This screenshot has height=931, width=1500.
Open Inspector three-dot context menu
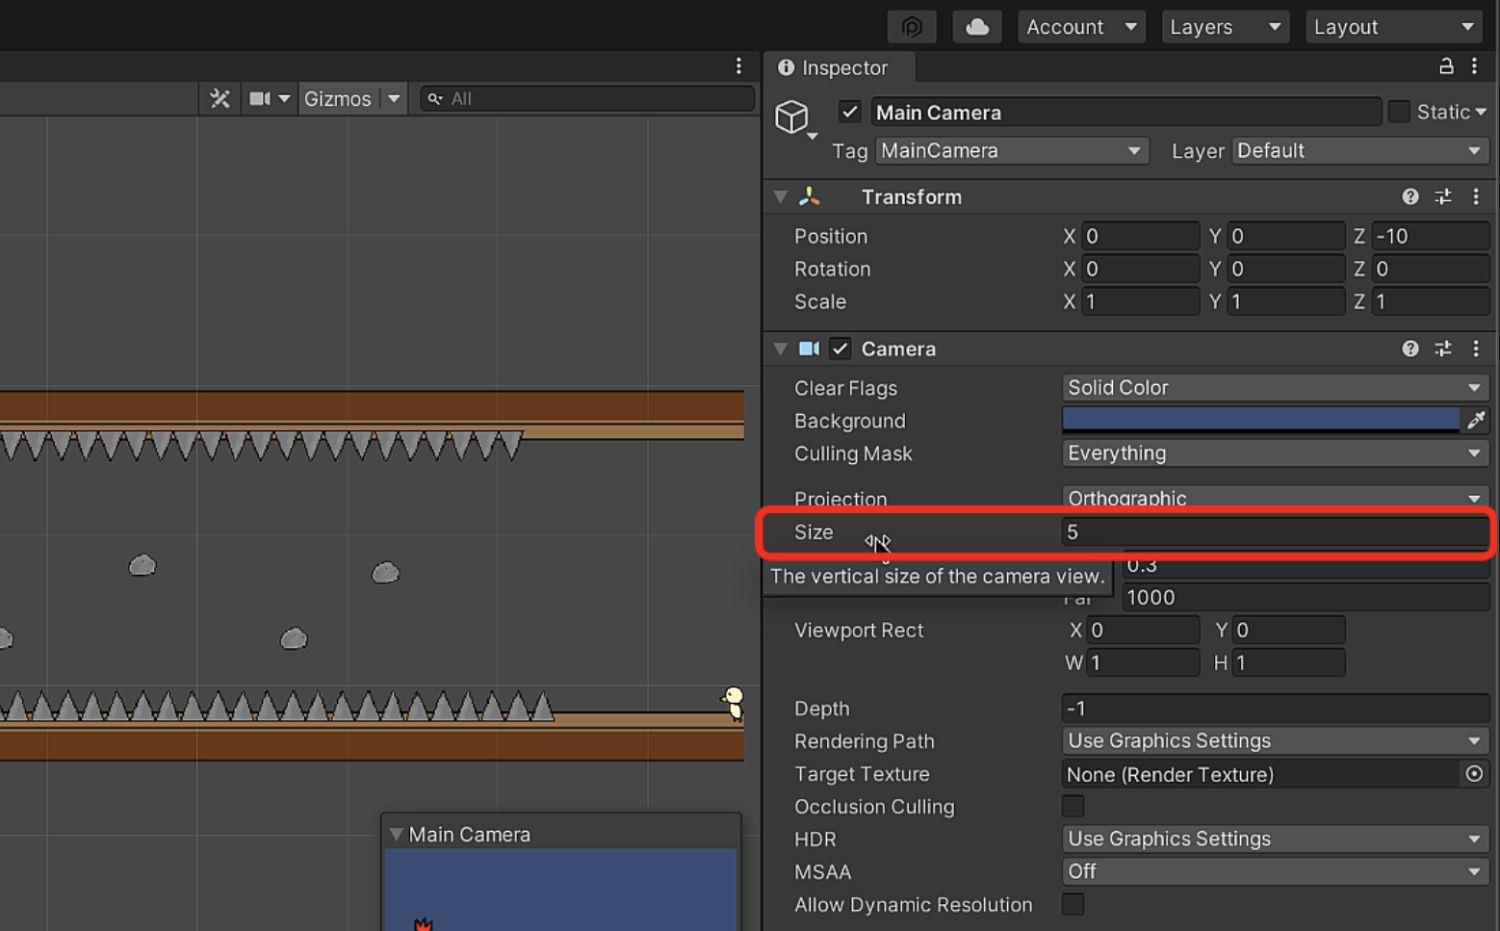(x=1474, y=66)
